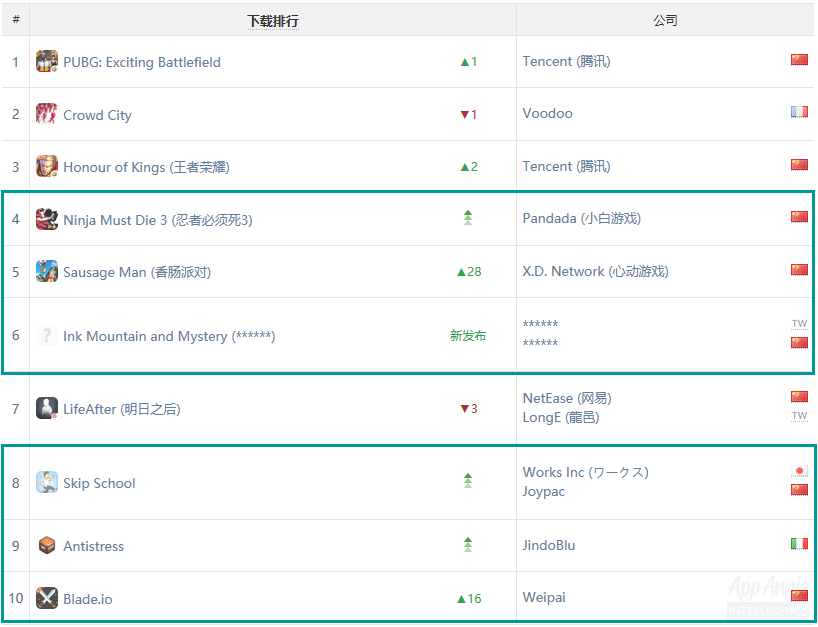Open Ink Mountain and Mystery link
The height and width of the screenshot is (627, 818).
pos(169,336)
